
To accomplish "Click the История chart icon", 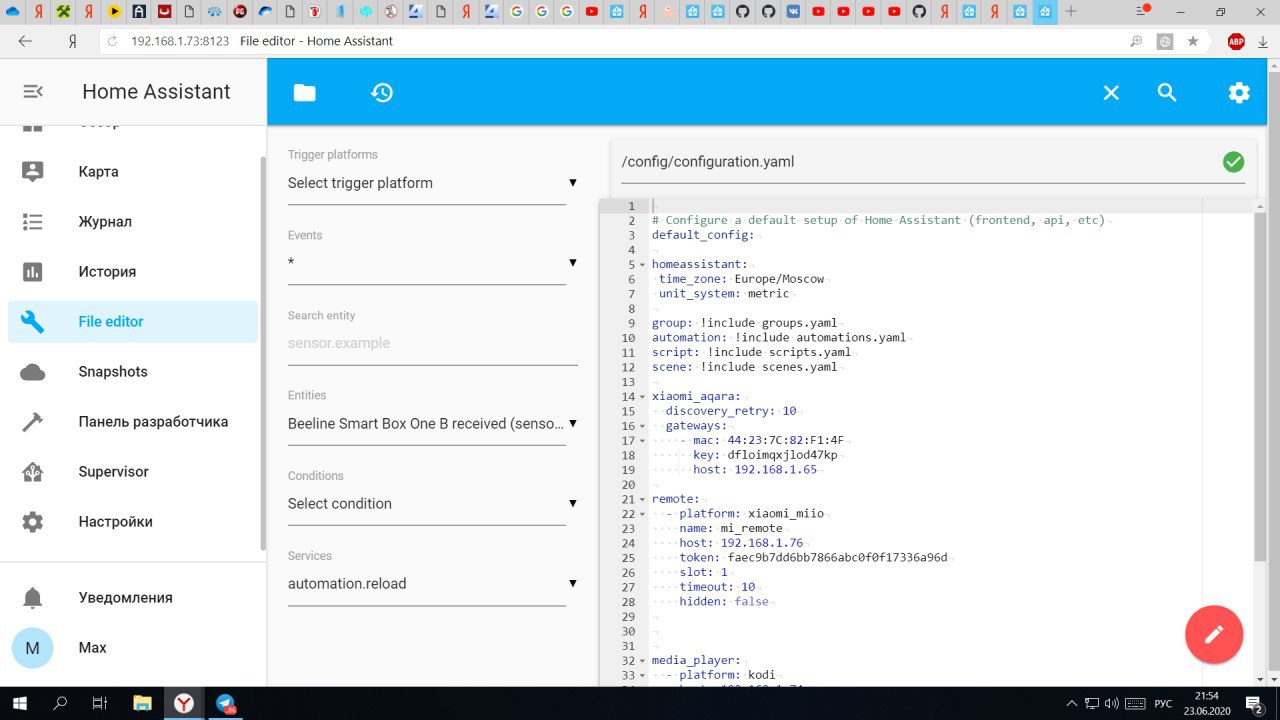I will (x=33, y=271).
